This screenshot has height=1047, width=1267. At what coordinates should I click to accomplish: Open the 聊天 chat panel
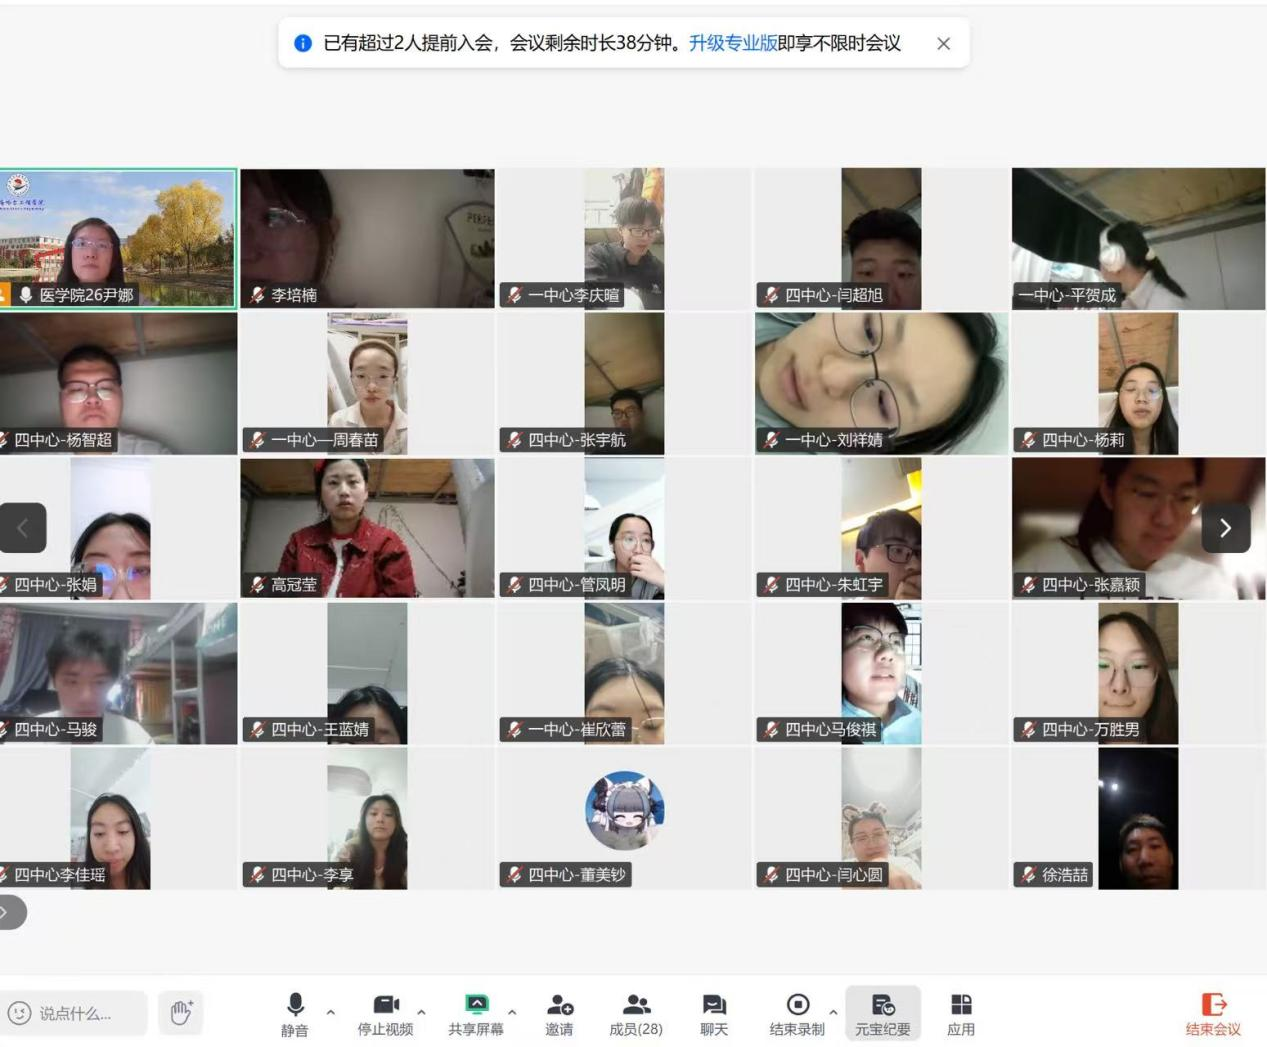tap(714, 1013)
